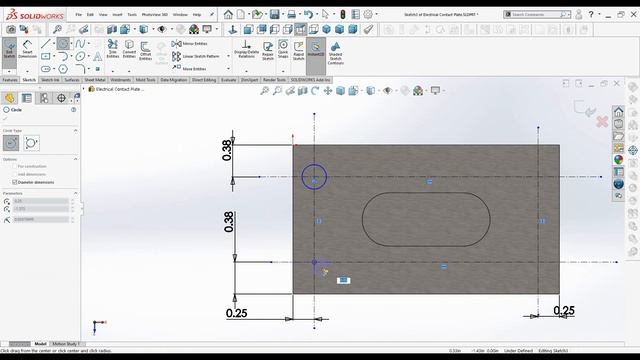Select the Perimeter Circle type
This screenshot has height=360, width=640.
31,143
